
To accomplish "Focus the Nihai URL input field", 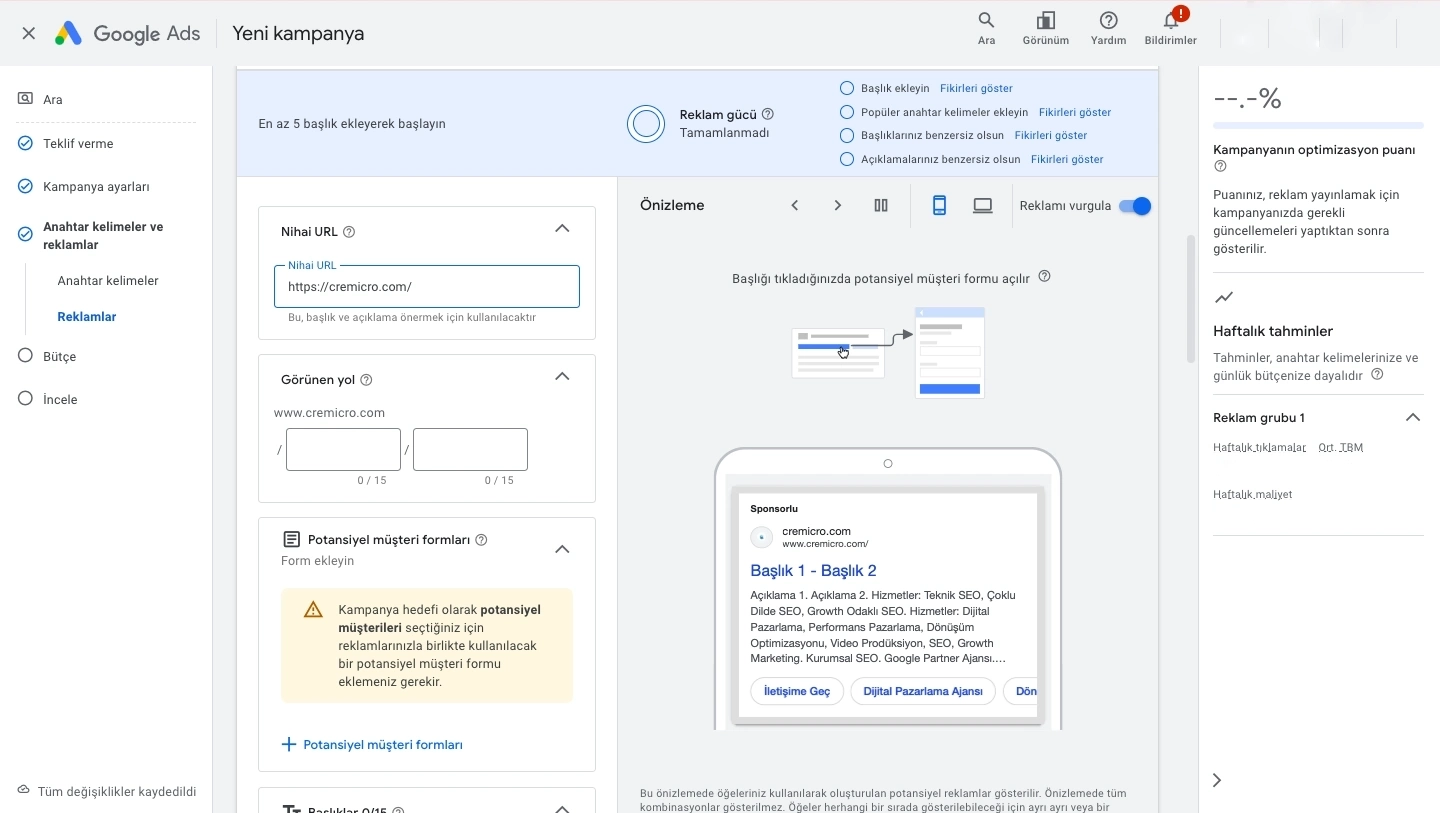I will (x=427, y=286).
